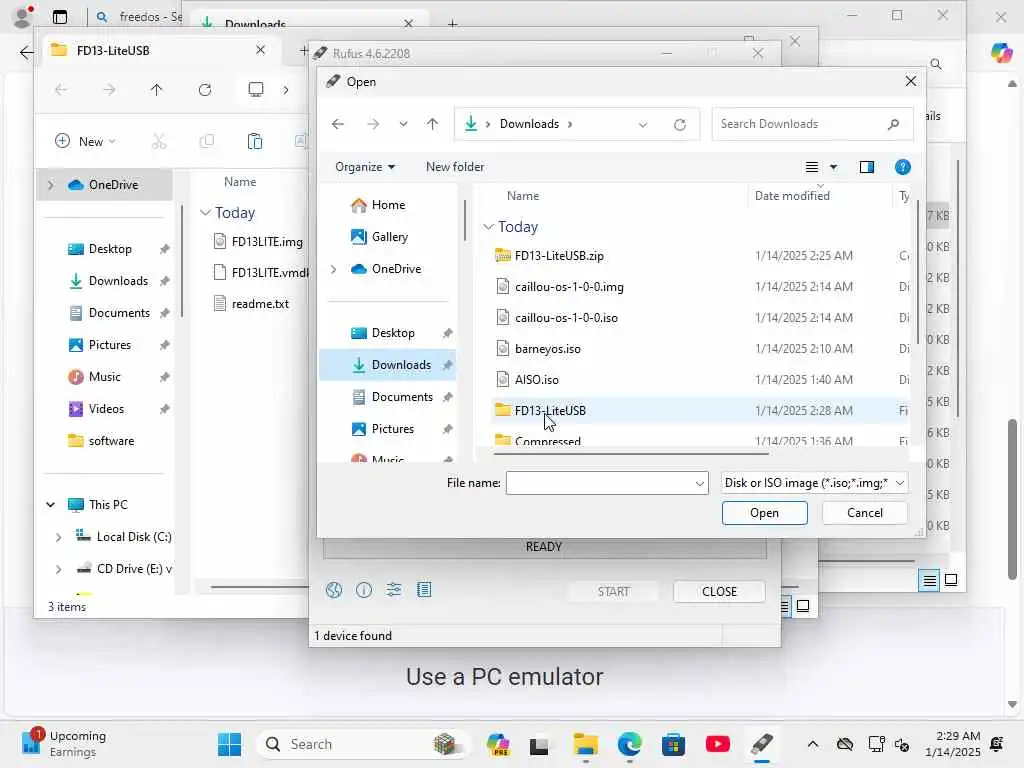Toggle preview pane in Open dialog
The width and height of the screenshot is (1024, 768).
tap(867, 167)
